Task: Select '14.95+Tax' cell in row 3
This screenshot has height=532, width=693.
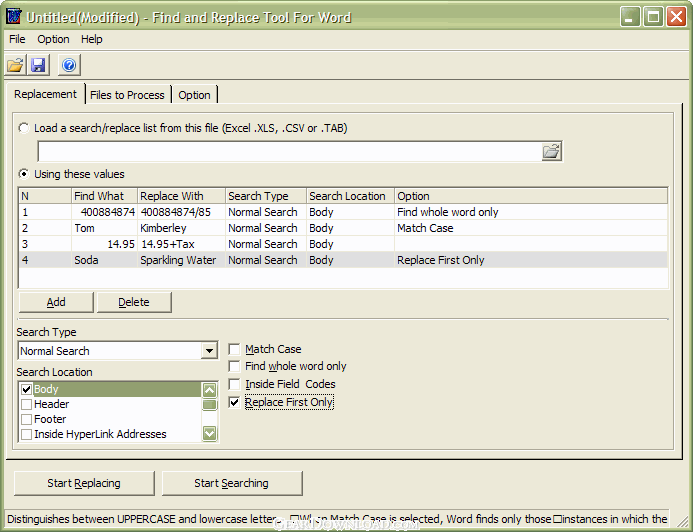Action: point(182,244)
